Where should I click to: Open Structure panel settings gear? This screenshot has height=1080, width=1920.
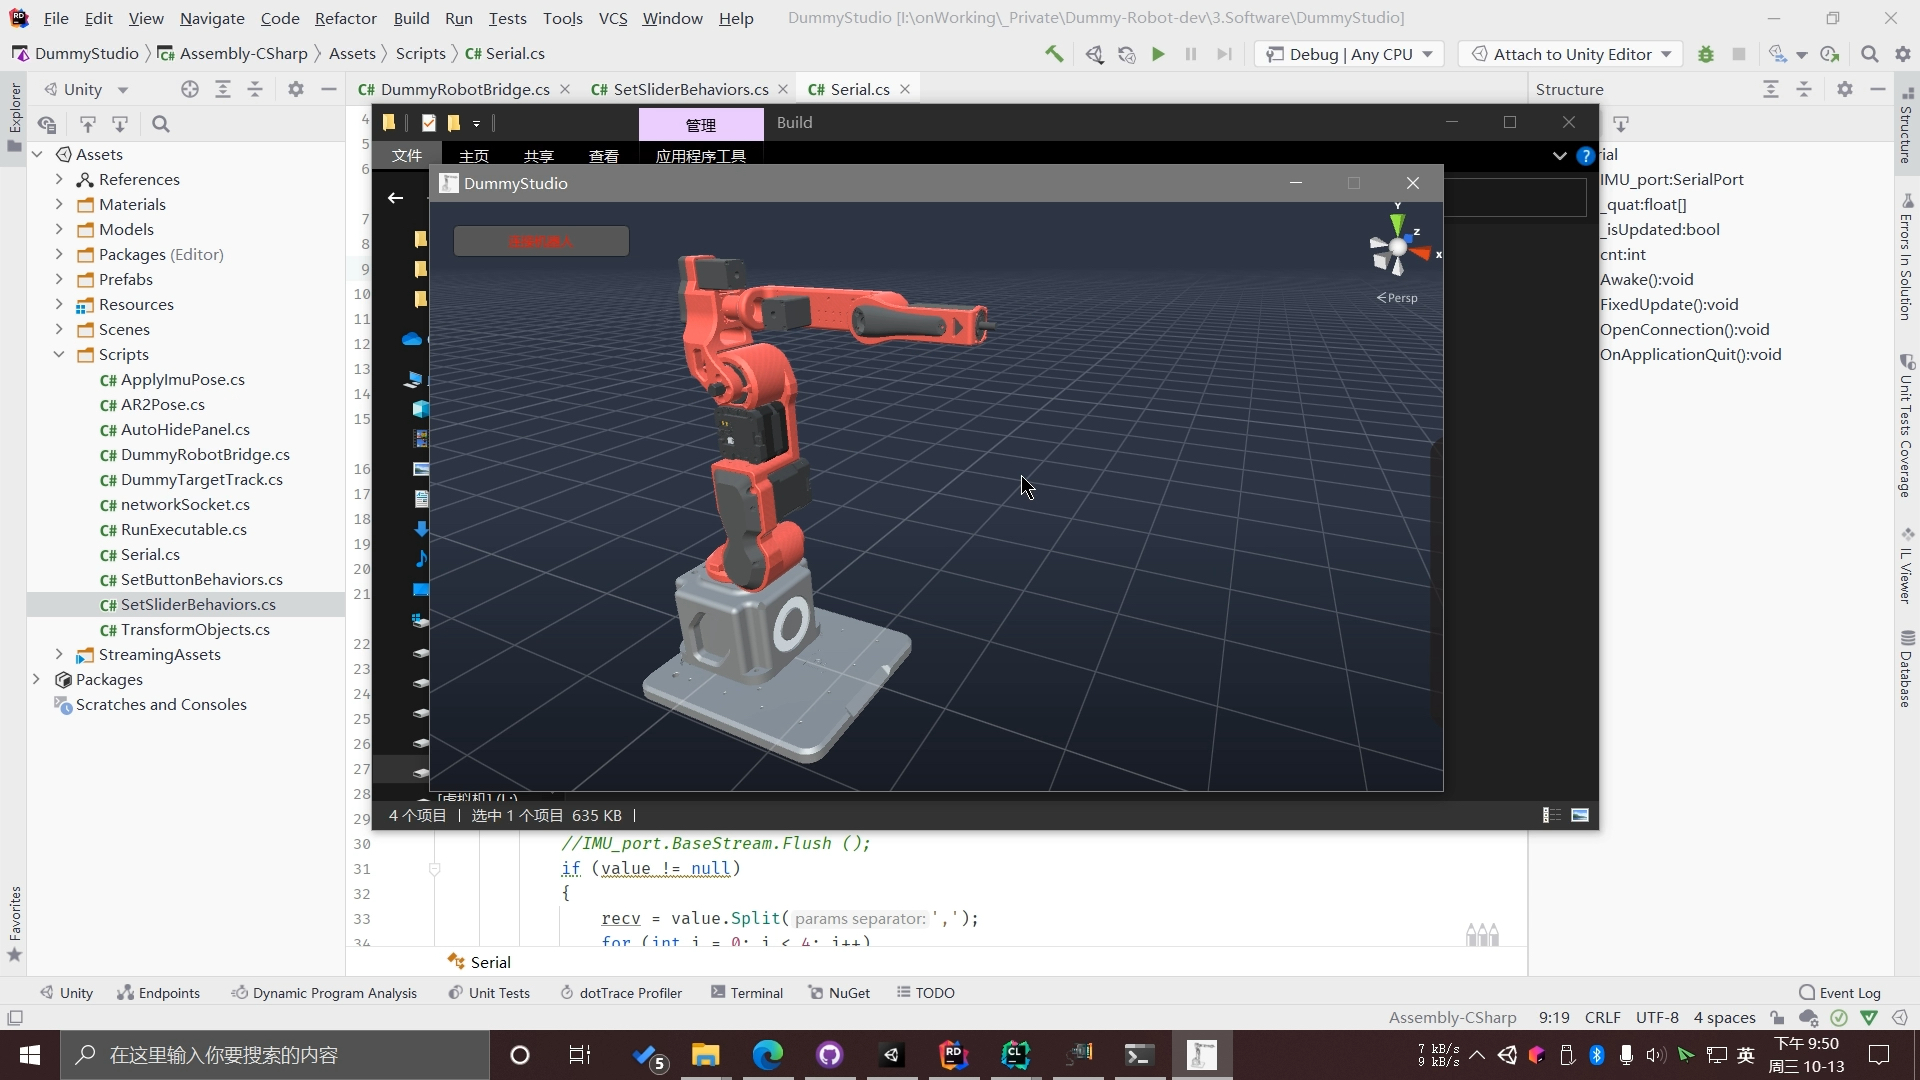click(x=1845, y=89)
